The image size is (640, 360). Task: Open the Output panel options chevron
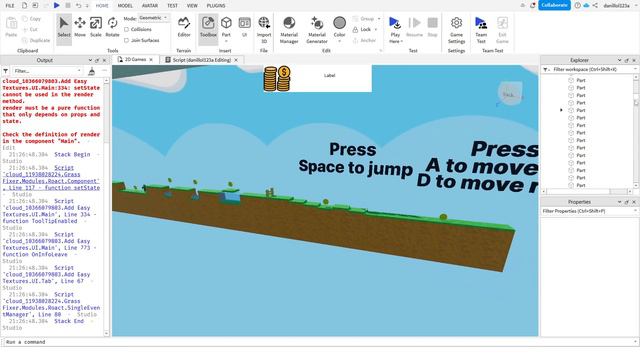coord(90,60)
